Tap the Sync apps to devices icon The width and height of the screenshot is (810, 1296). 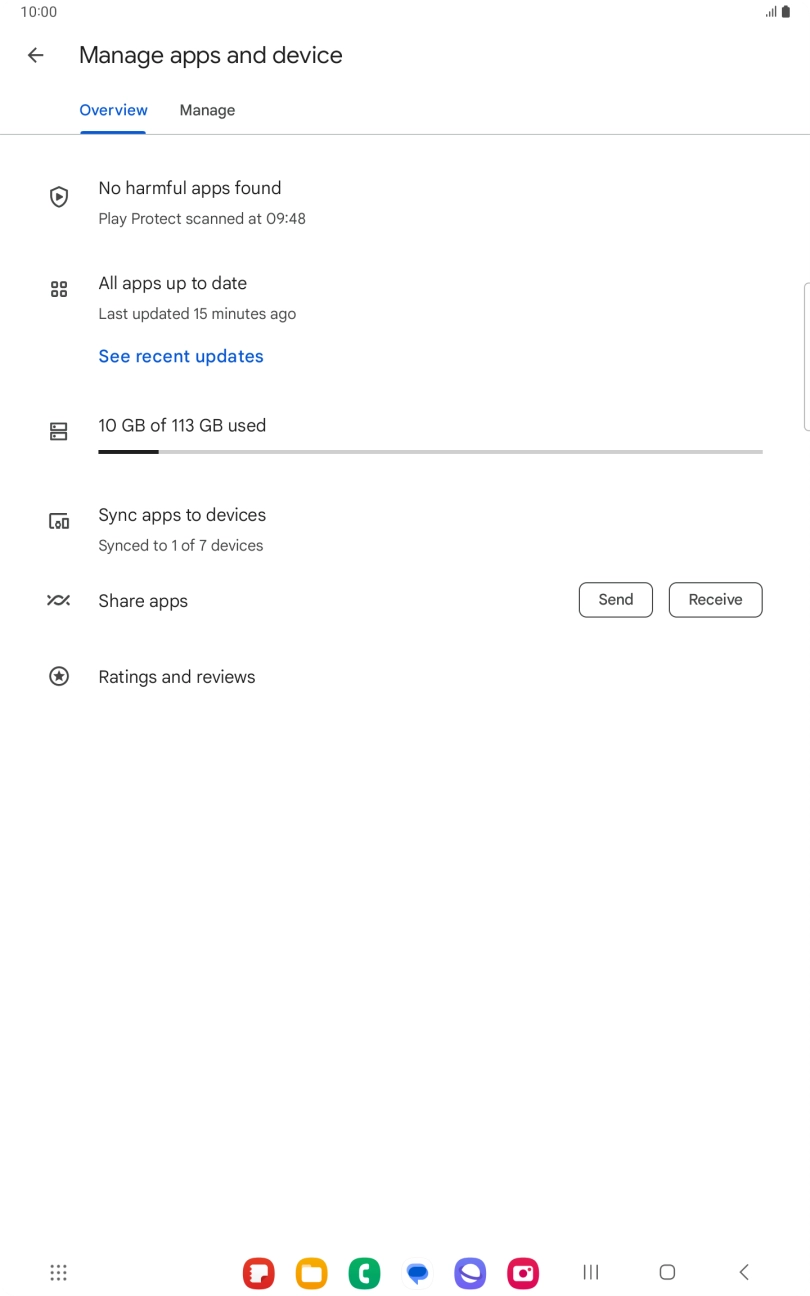point(59,521)
